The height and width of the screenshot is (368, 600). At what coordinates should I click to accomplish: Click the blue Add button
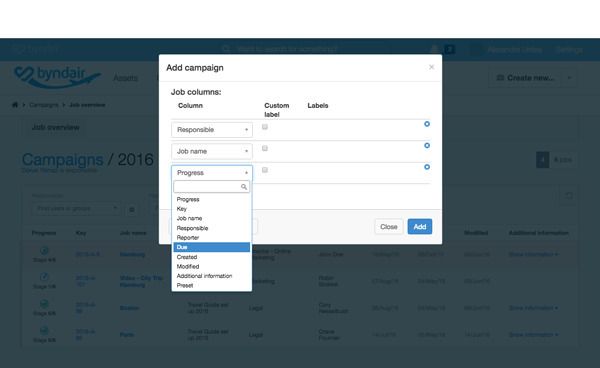[x=420, y=226]
